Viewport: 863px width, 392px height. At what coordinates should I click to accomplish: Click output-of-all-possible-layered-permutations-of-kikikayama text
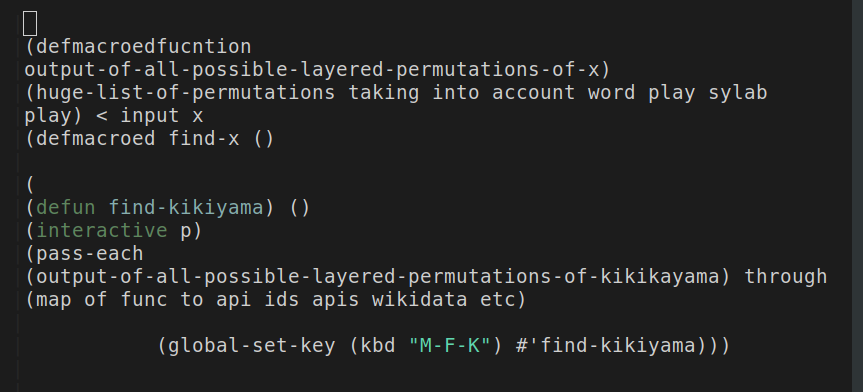(x=377, y=276)
